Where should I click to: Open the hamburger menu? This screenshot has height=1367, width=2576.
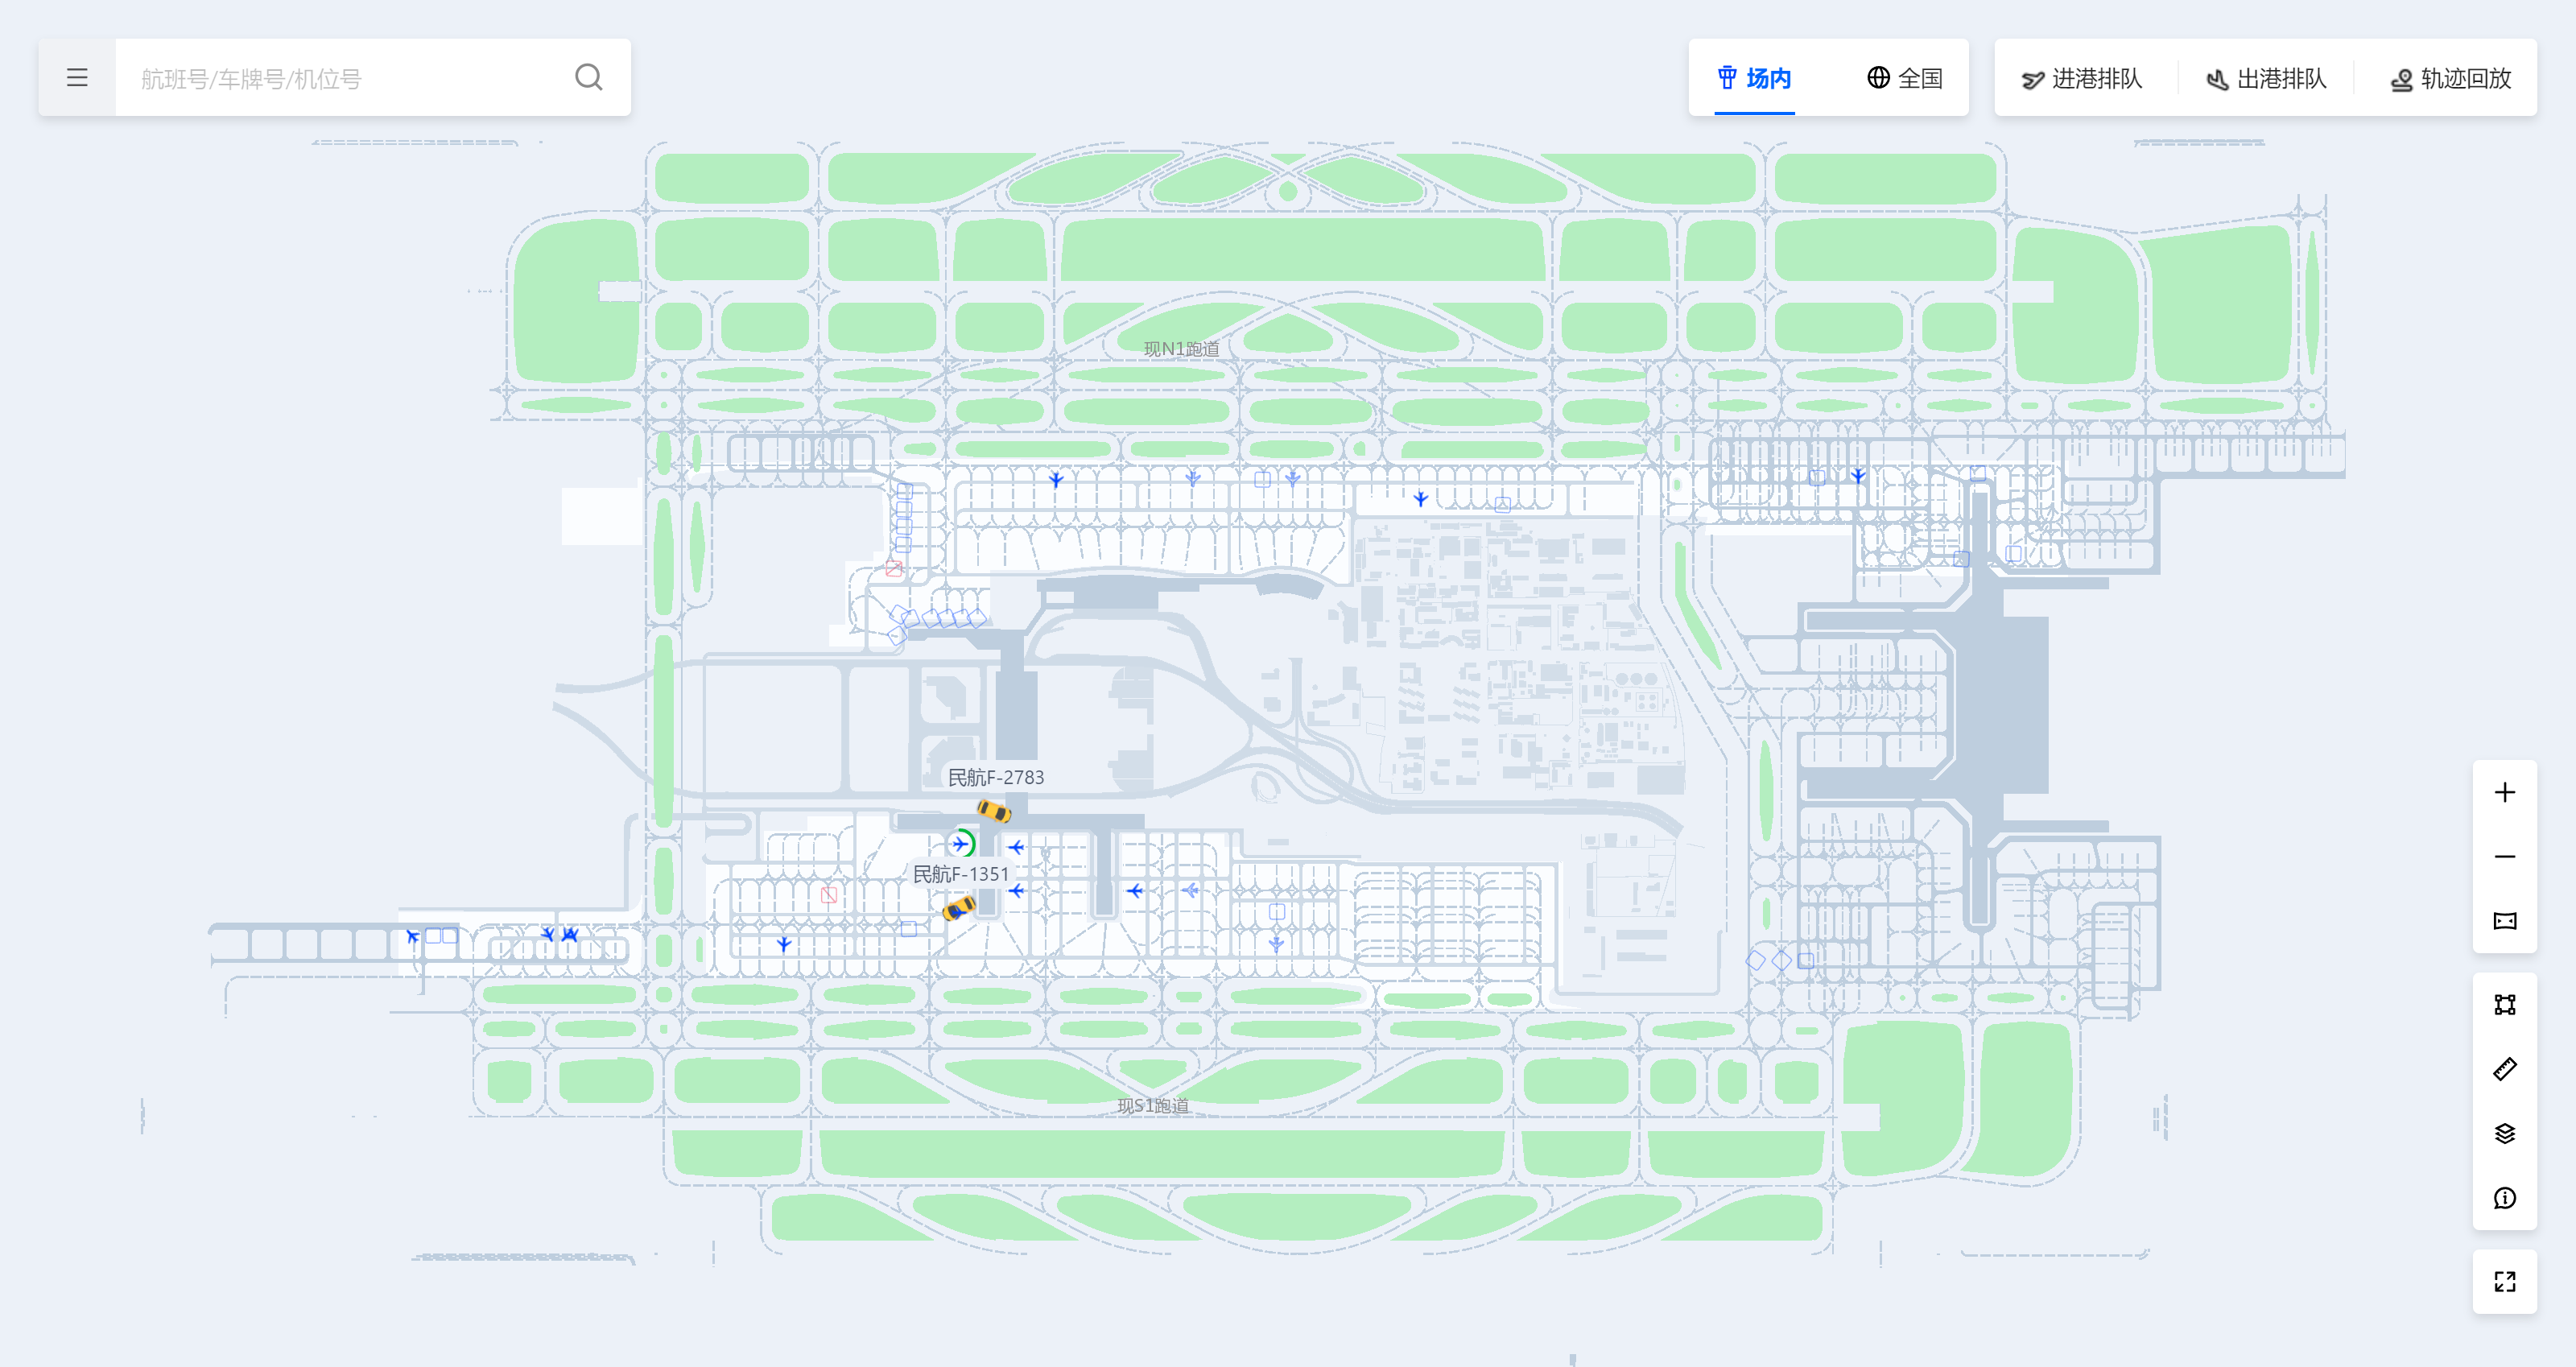click(x=77, y=78)
